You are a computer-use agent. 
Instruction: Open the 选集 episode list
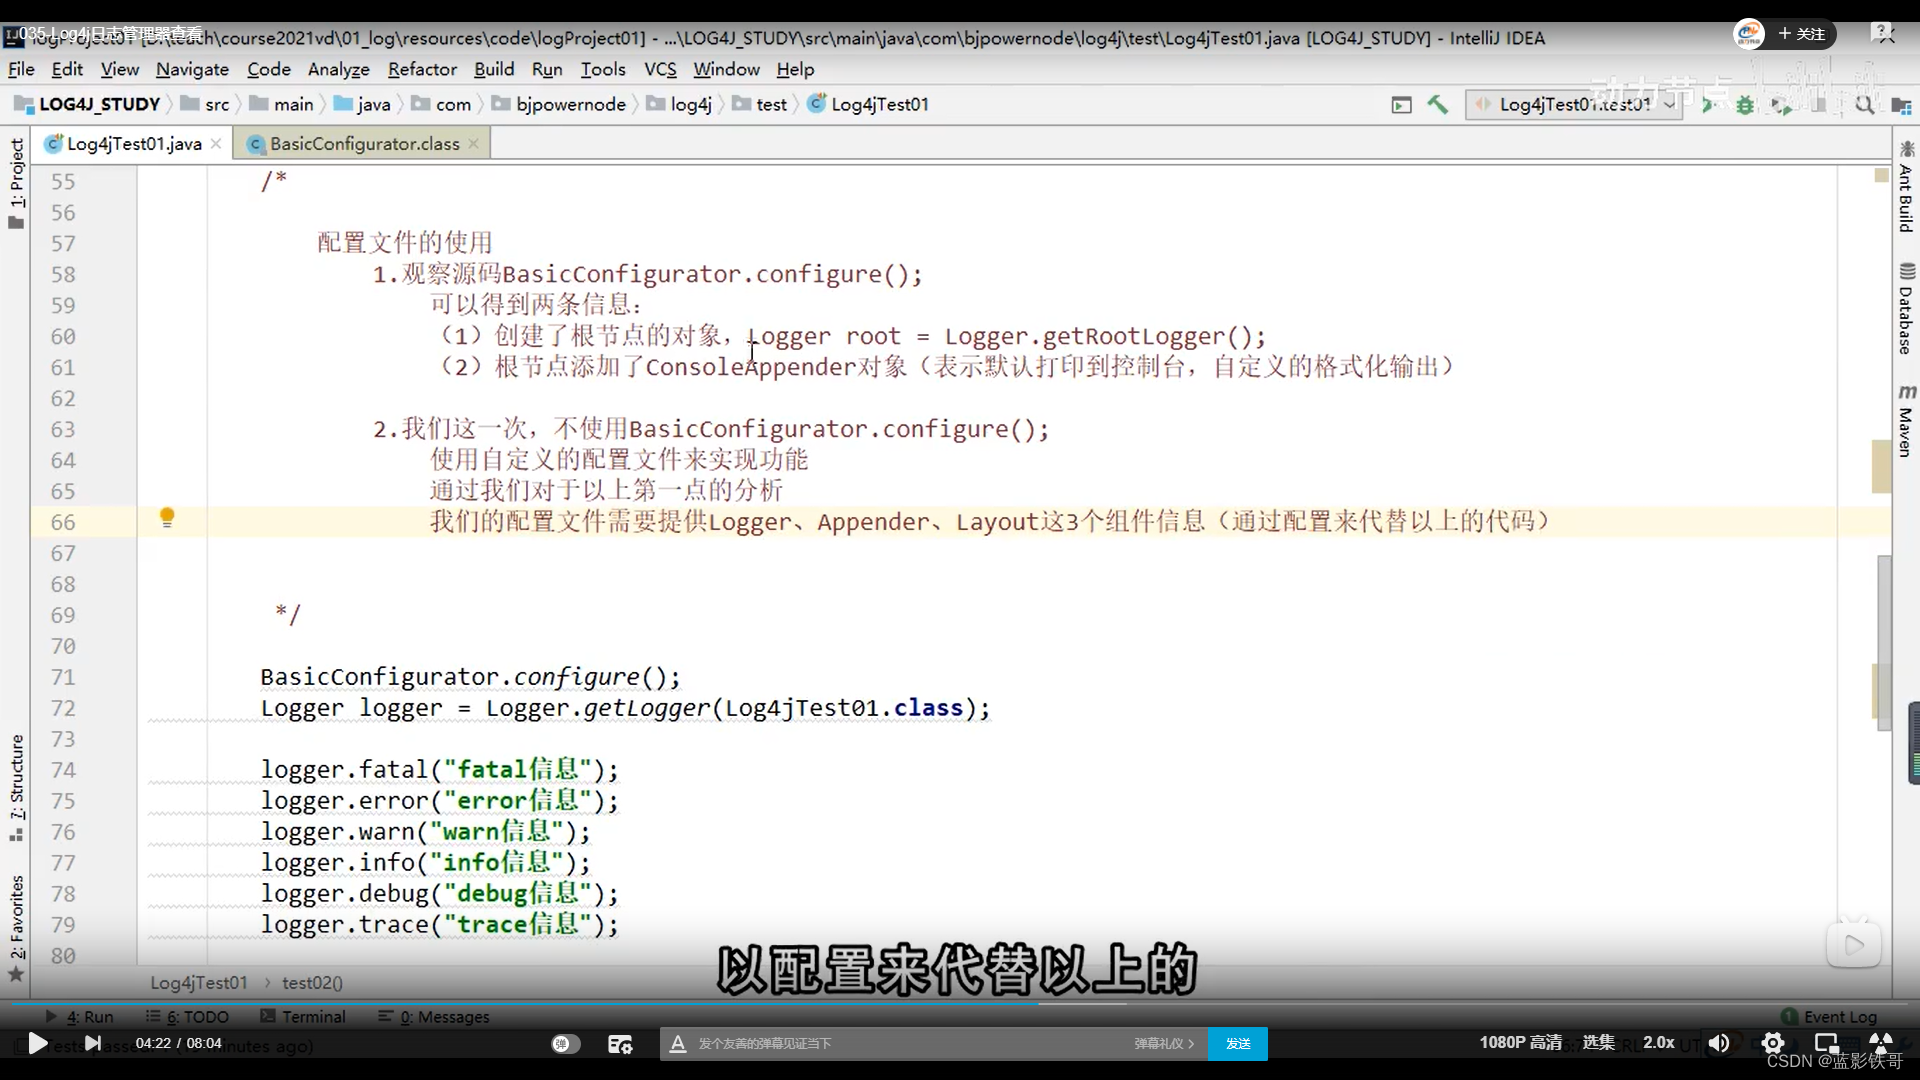click(x=1598, y=1042)
